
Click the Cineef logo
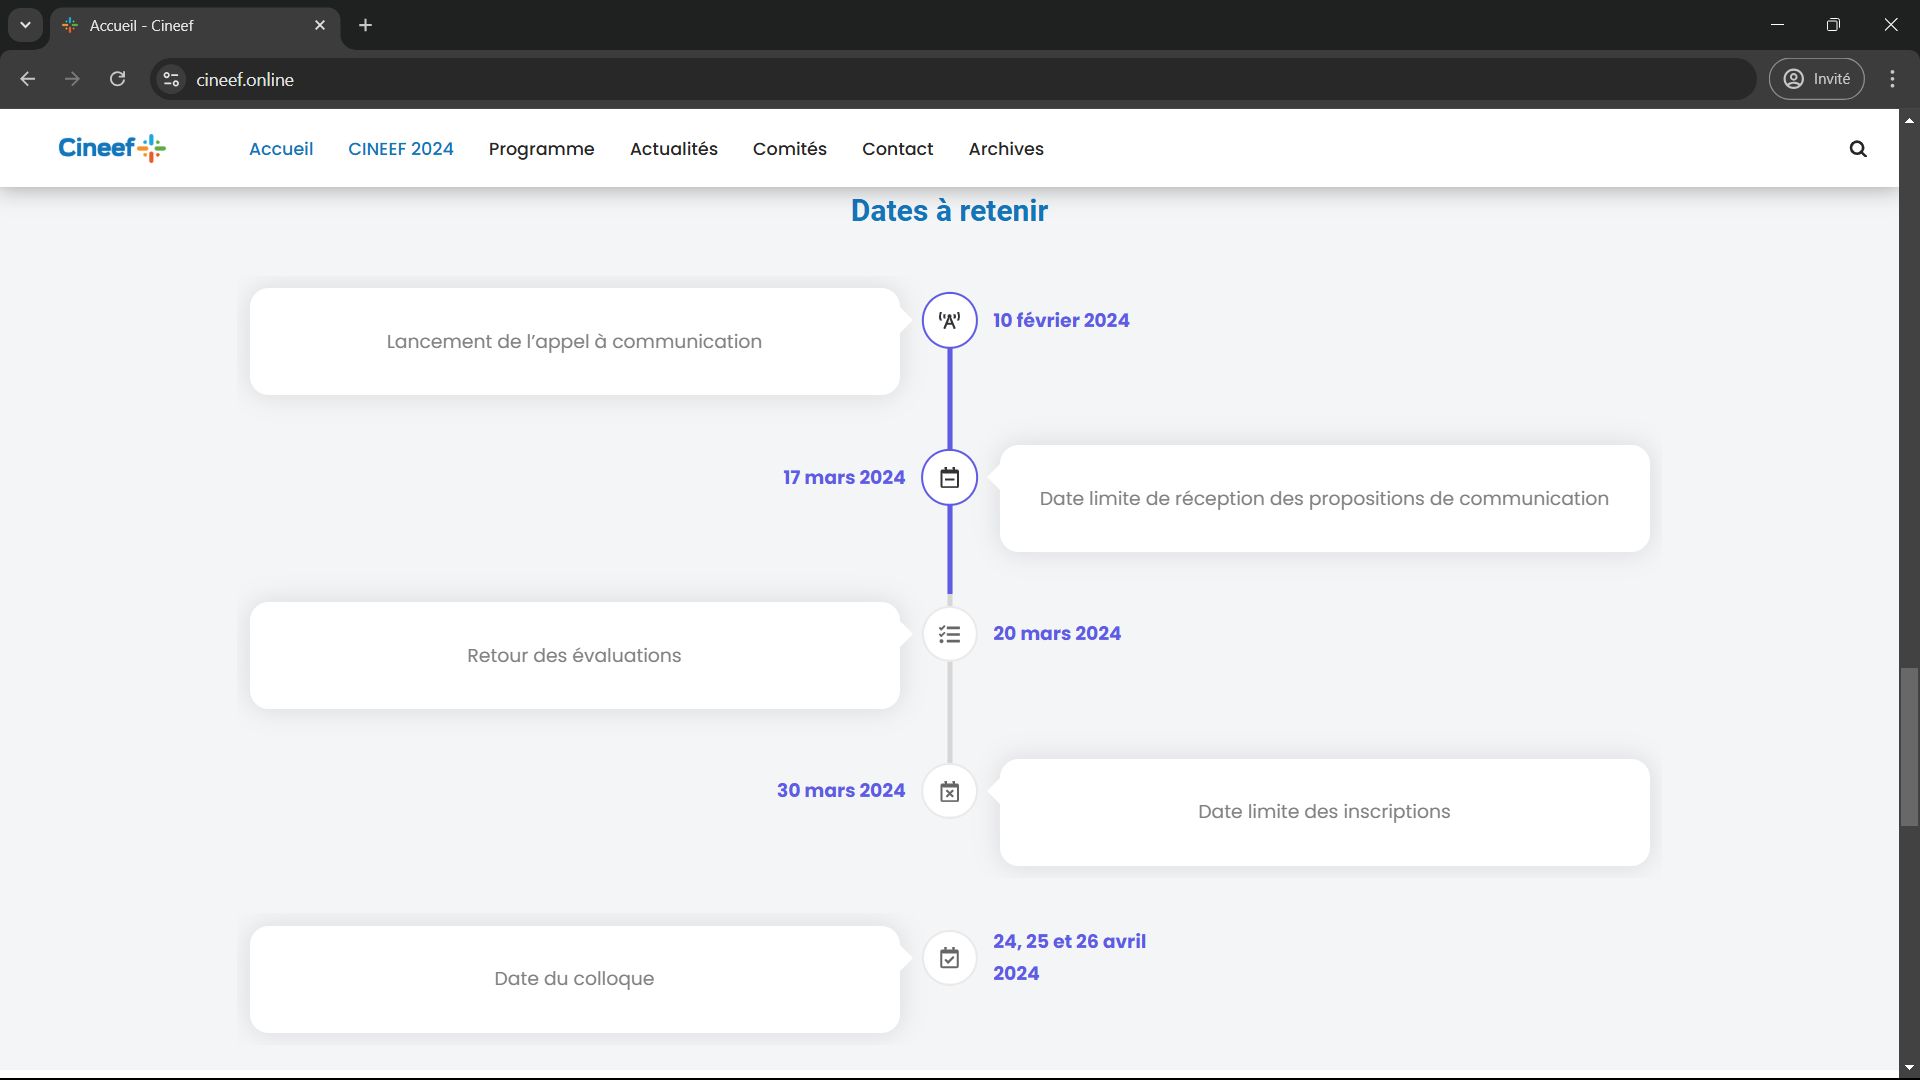click(x=112, y=148)
